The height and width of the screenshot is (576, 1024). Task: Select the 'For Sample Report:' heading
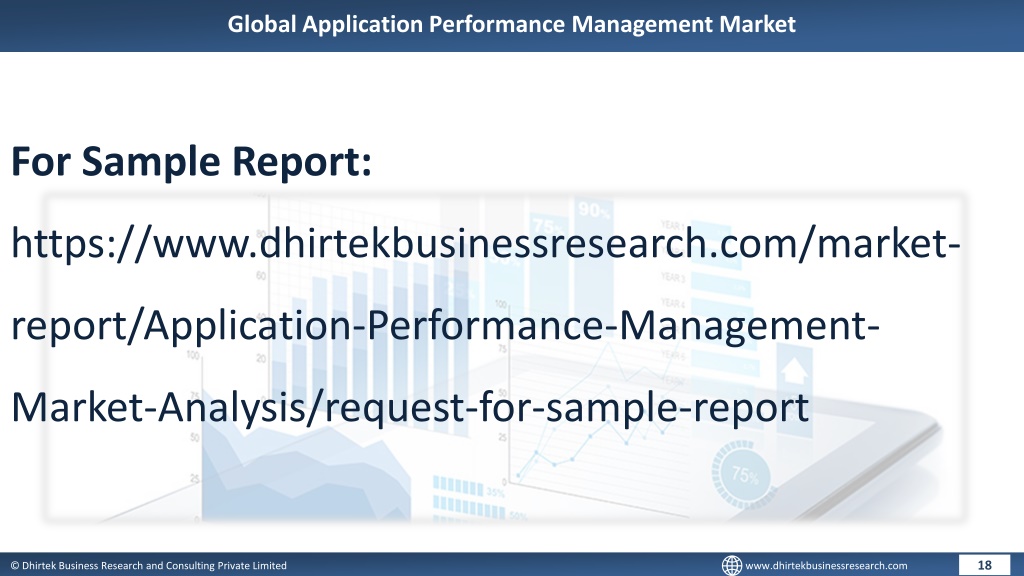tap(191, 161)
